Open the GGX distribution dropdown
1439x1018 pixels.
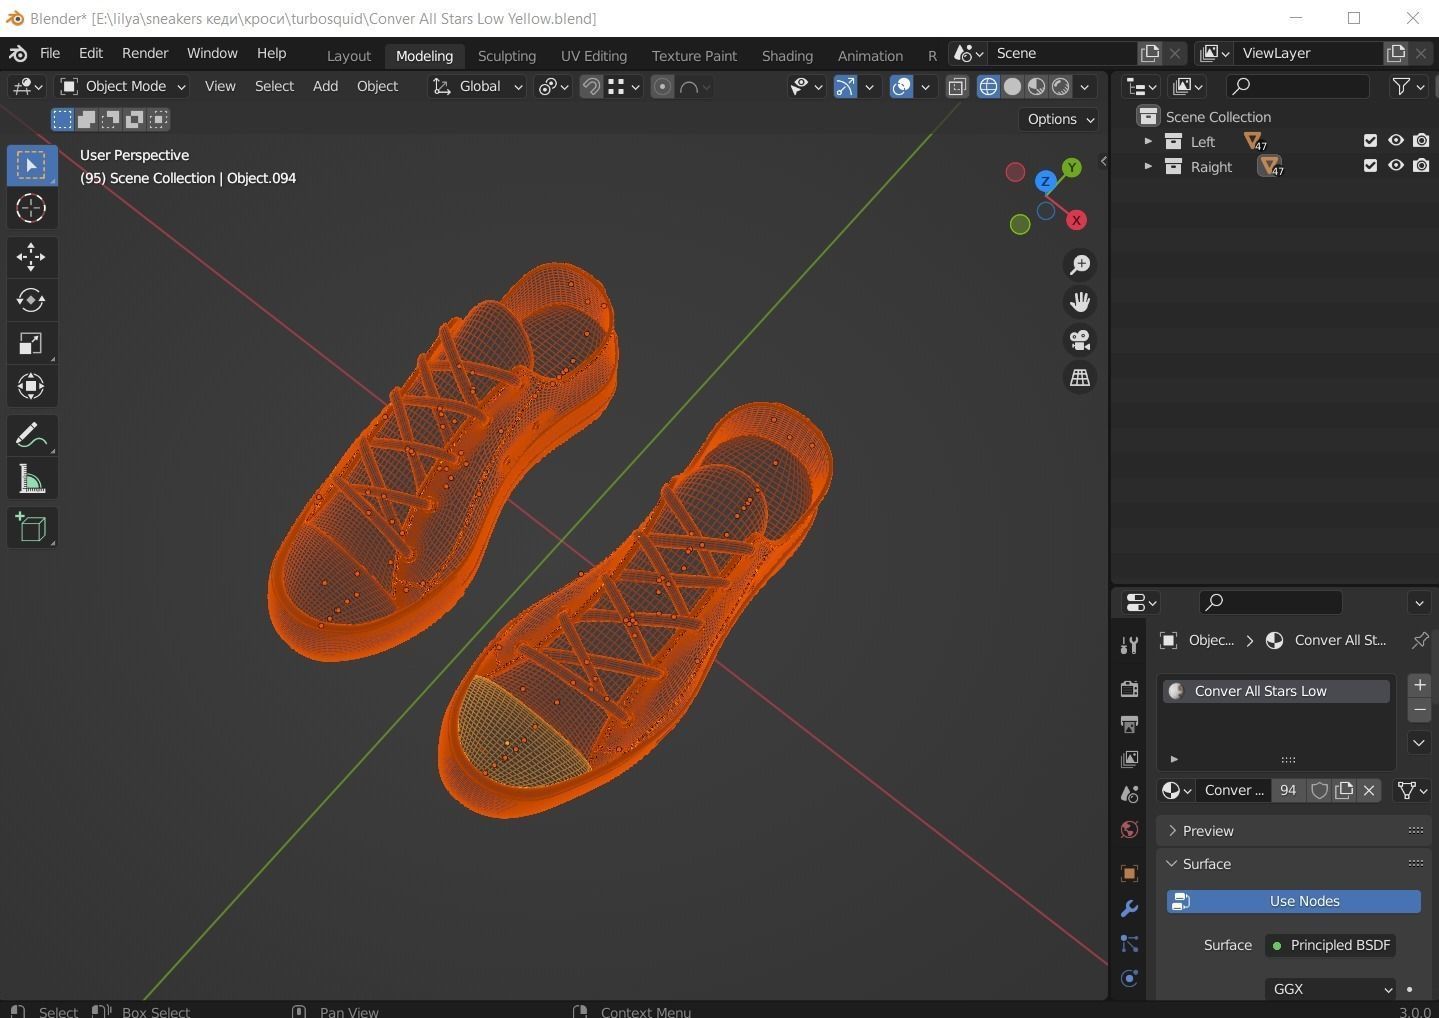click(1330, 989)
